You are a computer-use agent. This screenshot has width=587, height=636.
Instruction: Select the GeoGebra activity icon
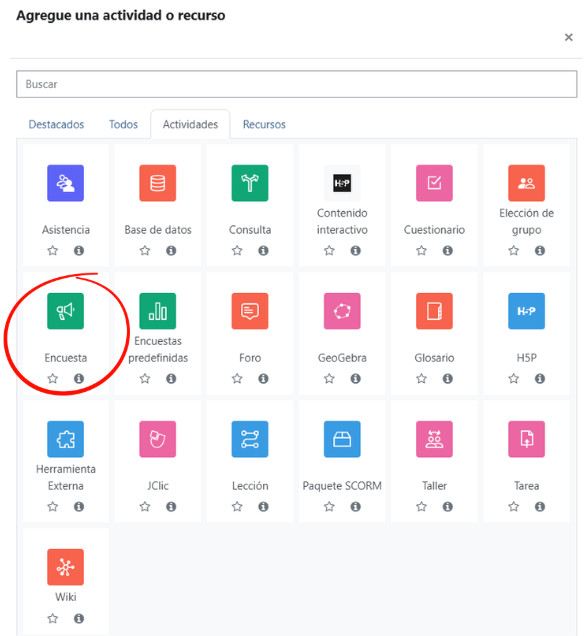[342, 311]
